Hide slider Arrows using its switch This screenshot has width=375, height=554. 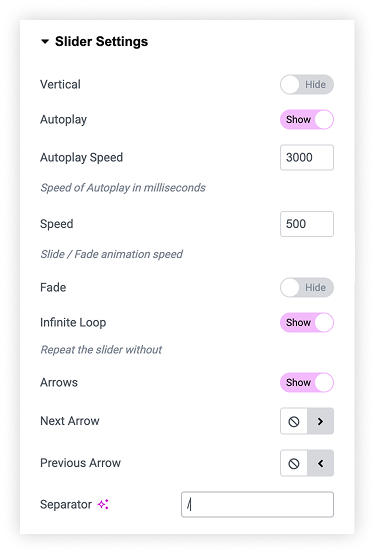click(307, 382)
